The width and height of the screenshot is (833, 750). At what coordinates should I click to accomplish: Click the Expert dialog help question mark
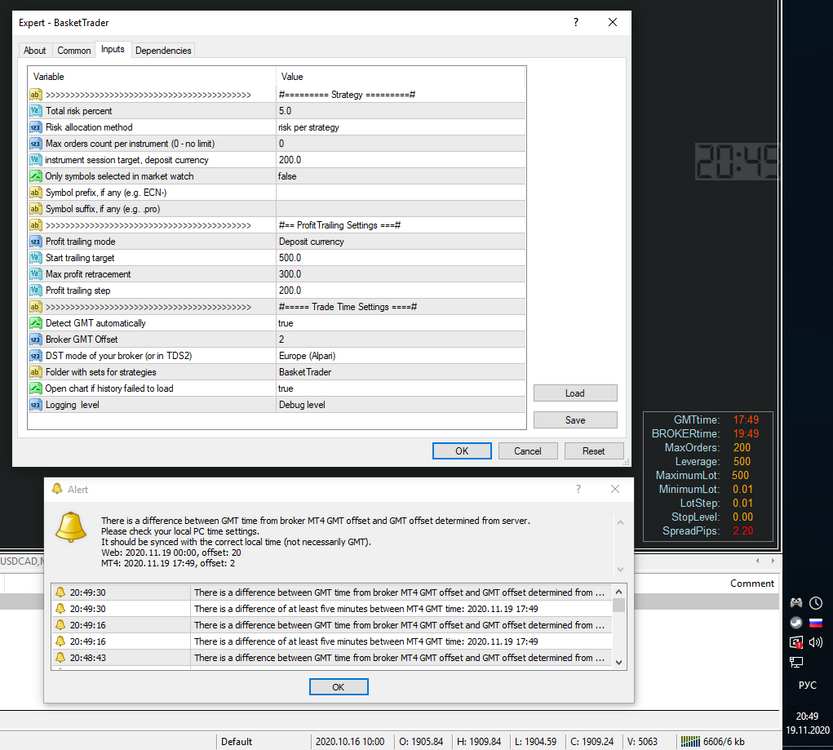pos(576,22)
